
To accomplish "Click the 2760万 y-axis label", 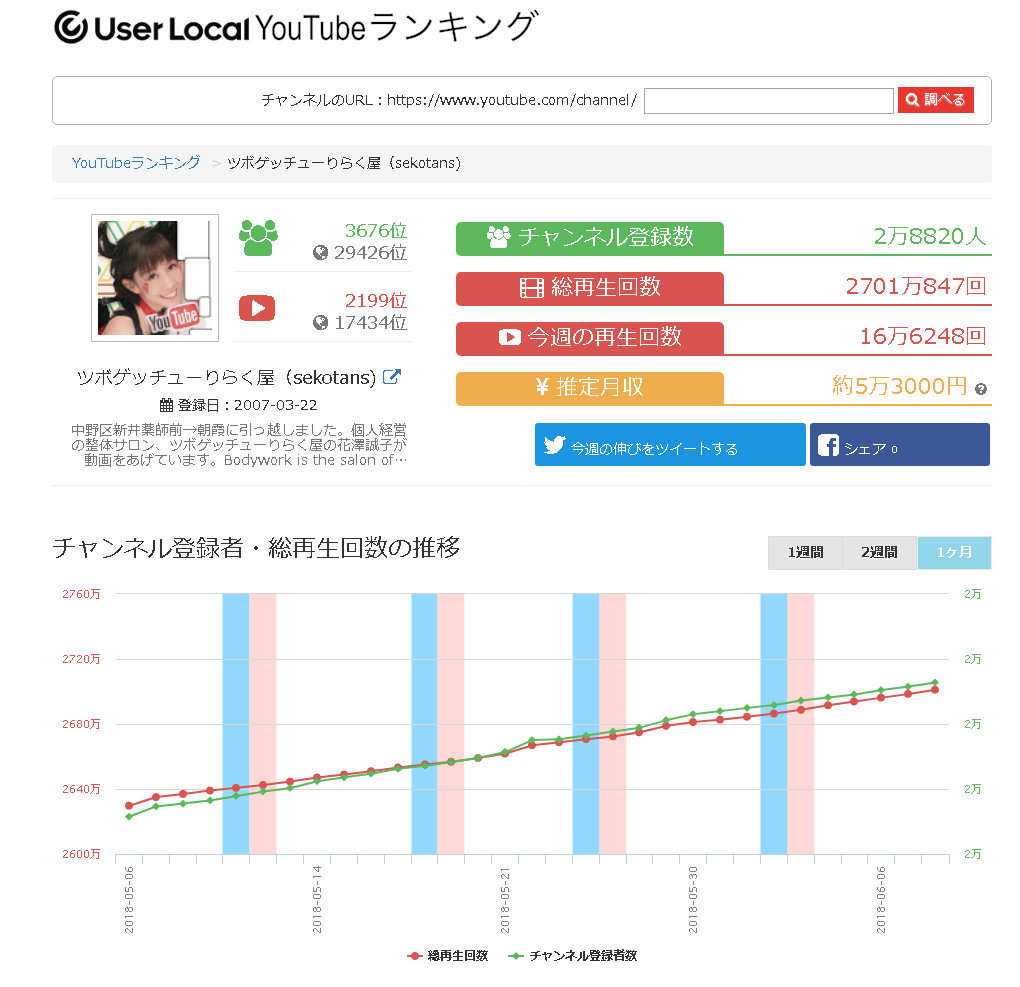I will coord(81,594).
